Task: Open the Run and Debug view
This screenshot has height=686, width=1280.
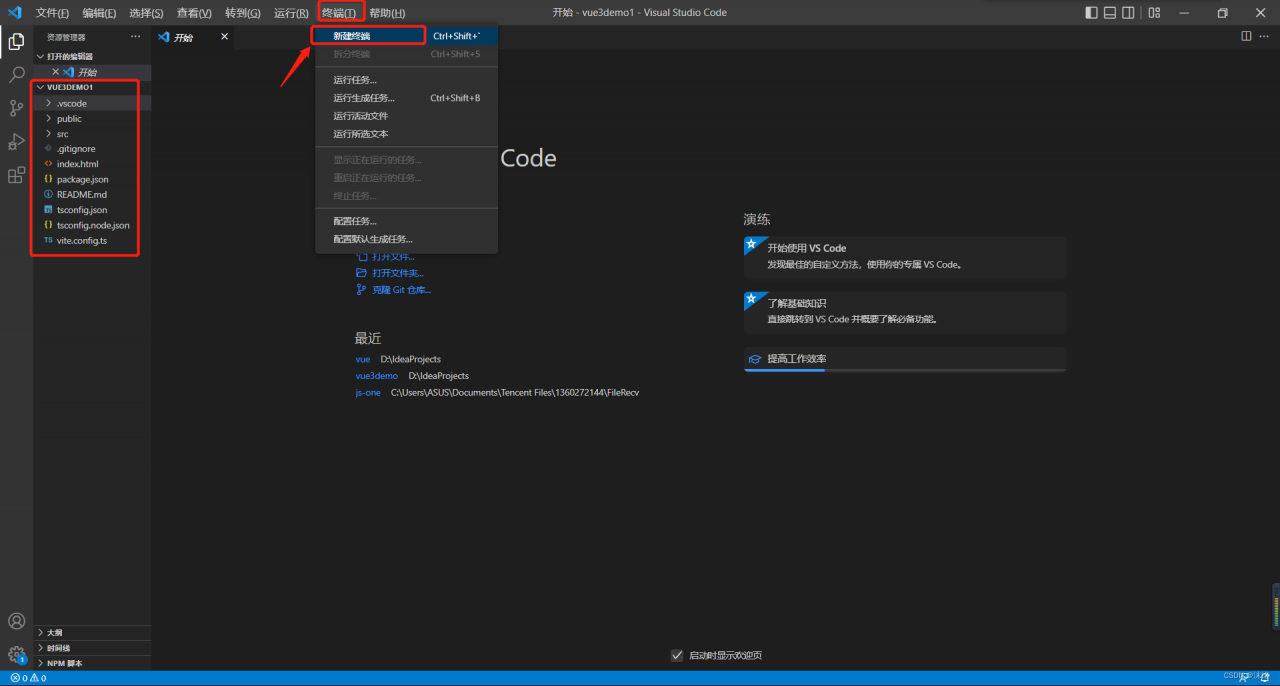Action: (x=16, y=141)
